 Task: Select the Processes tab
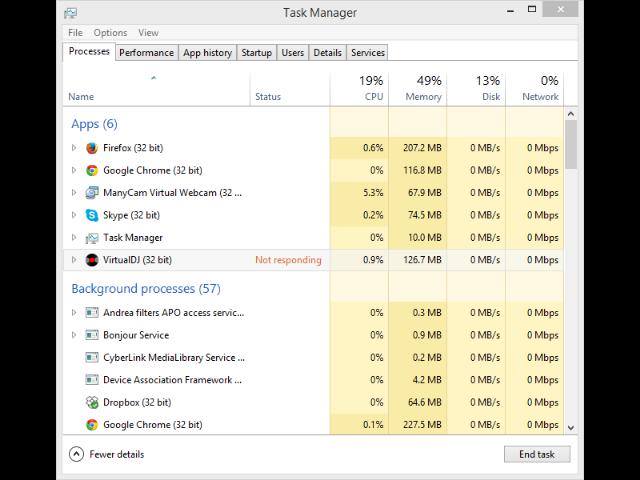(89, 51)
